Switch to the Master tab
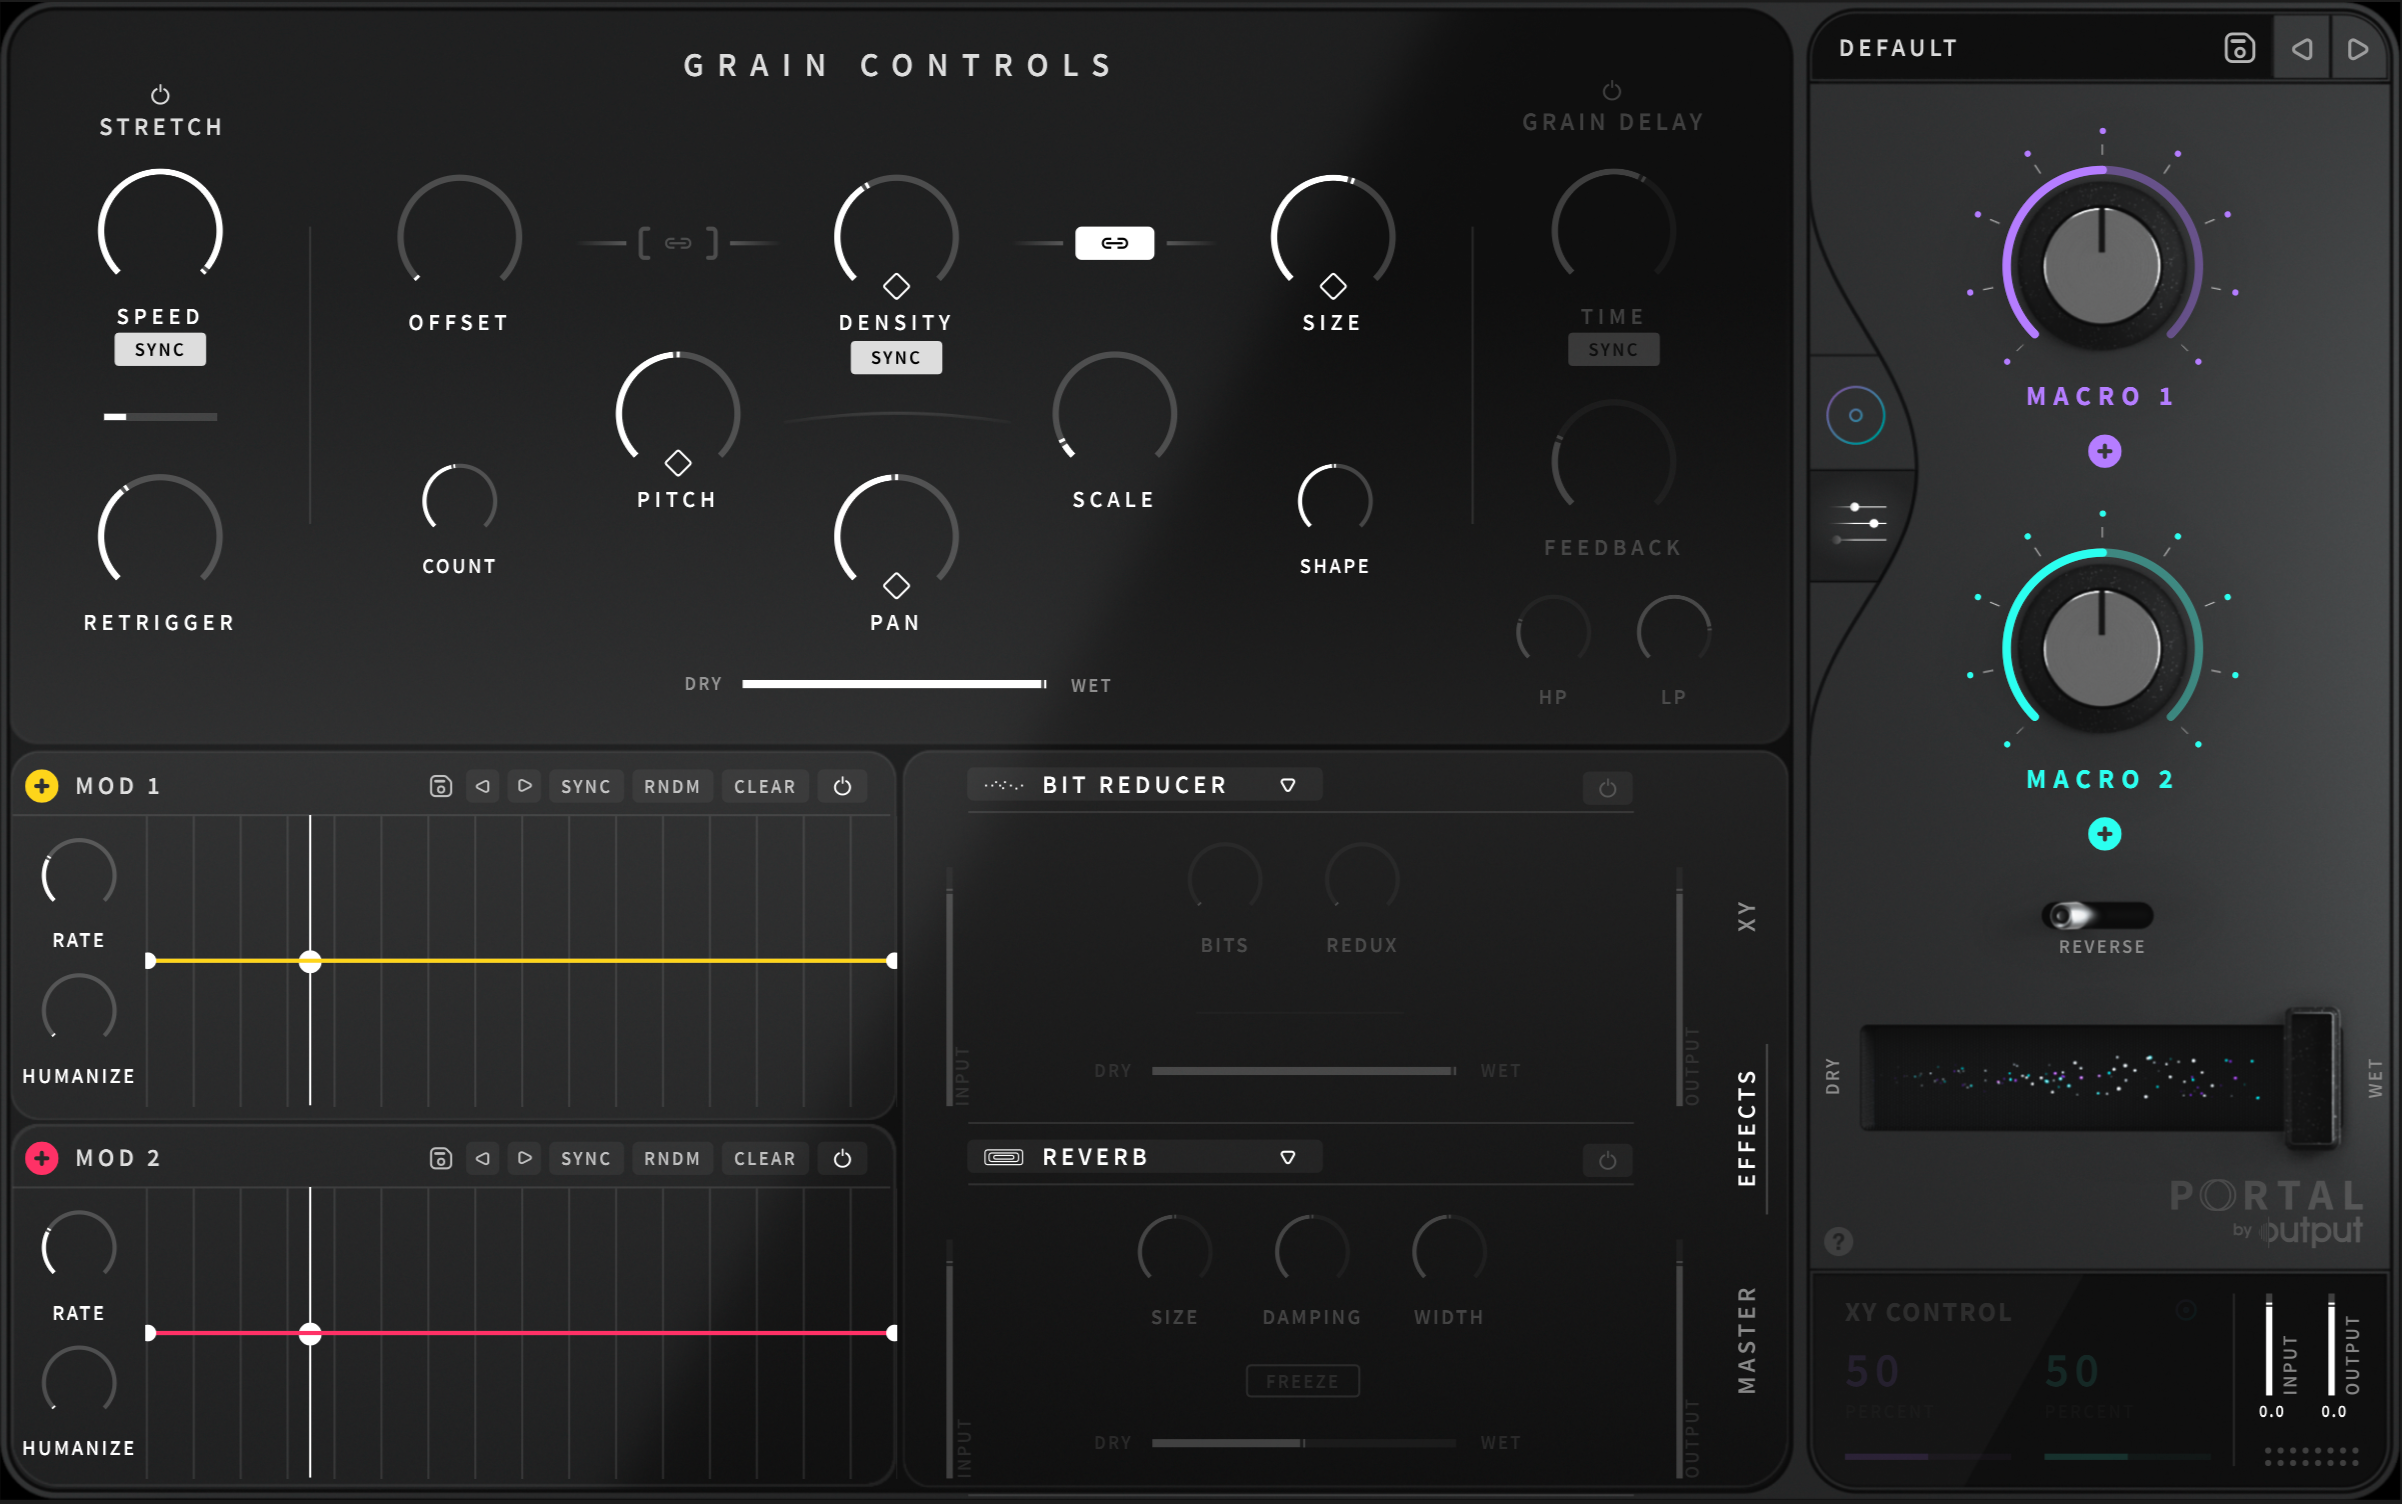The height and width of the screenshot is (1504, 2402). point(1746,1340)
